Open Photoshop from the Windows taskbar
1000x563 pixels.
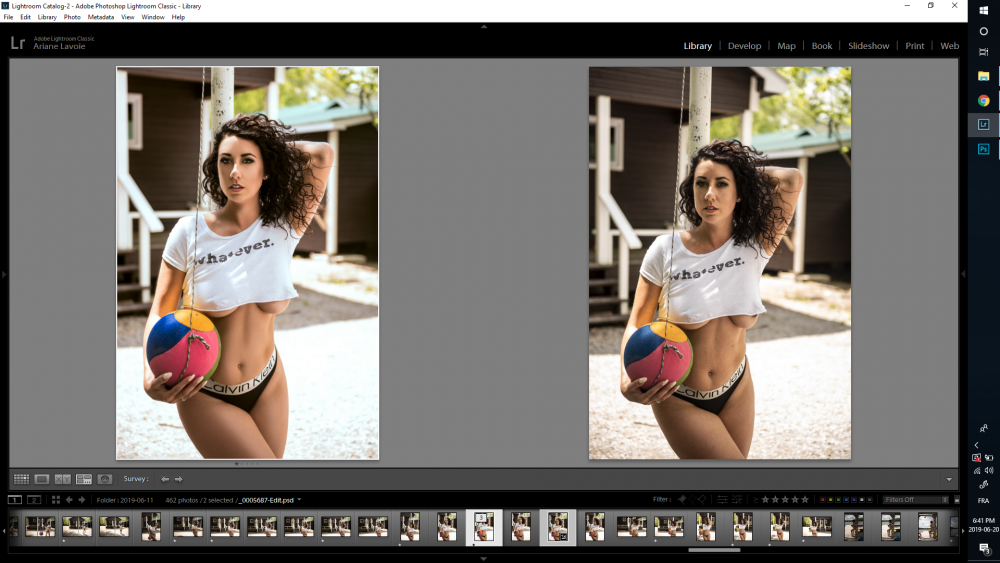coord(983,149)
